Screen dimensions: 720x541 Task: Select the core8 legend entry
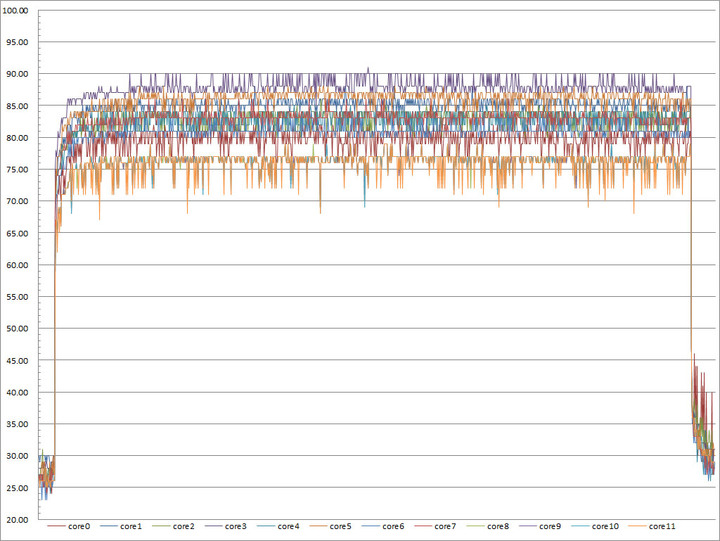488,526
